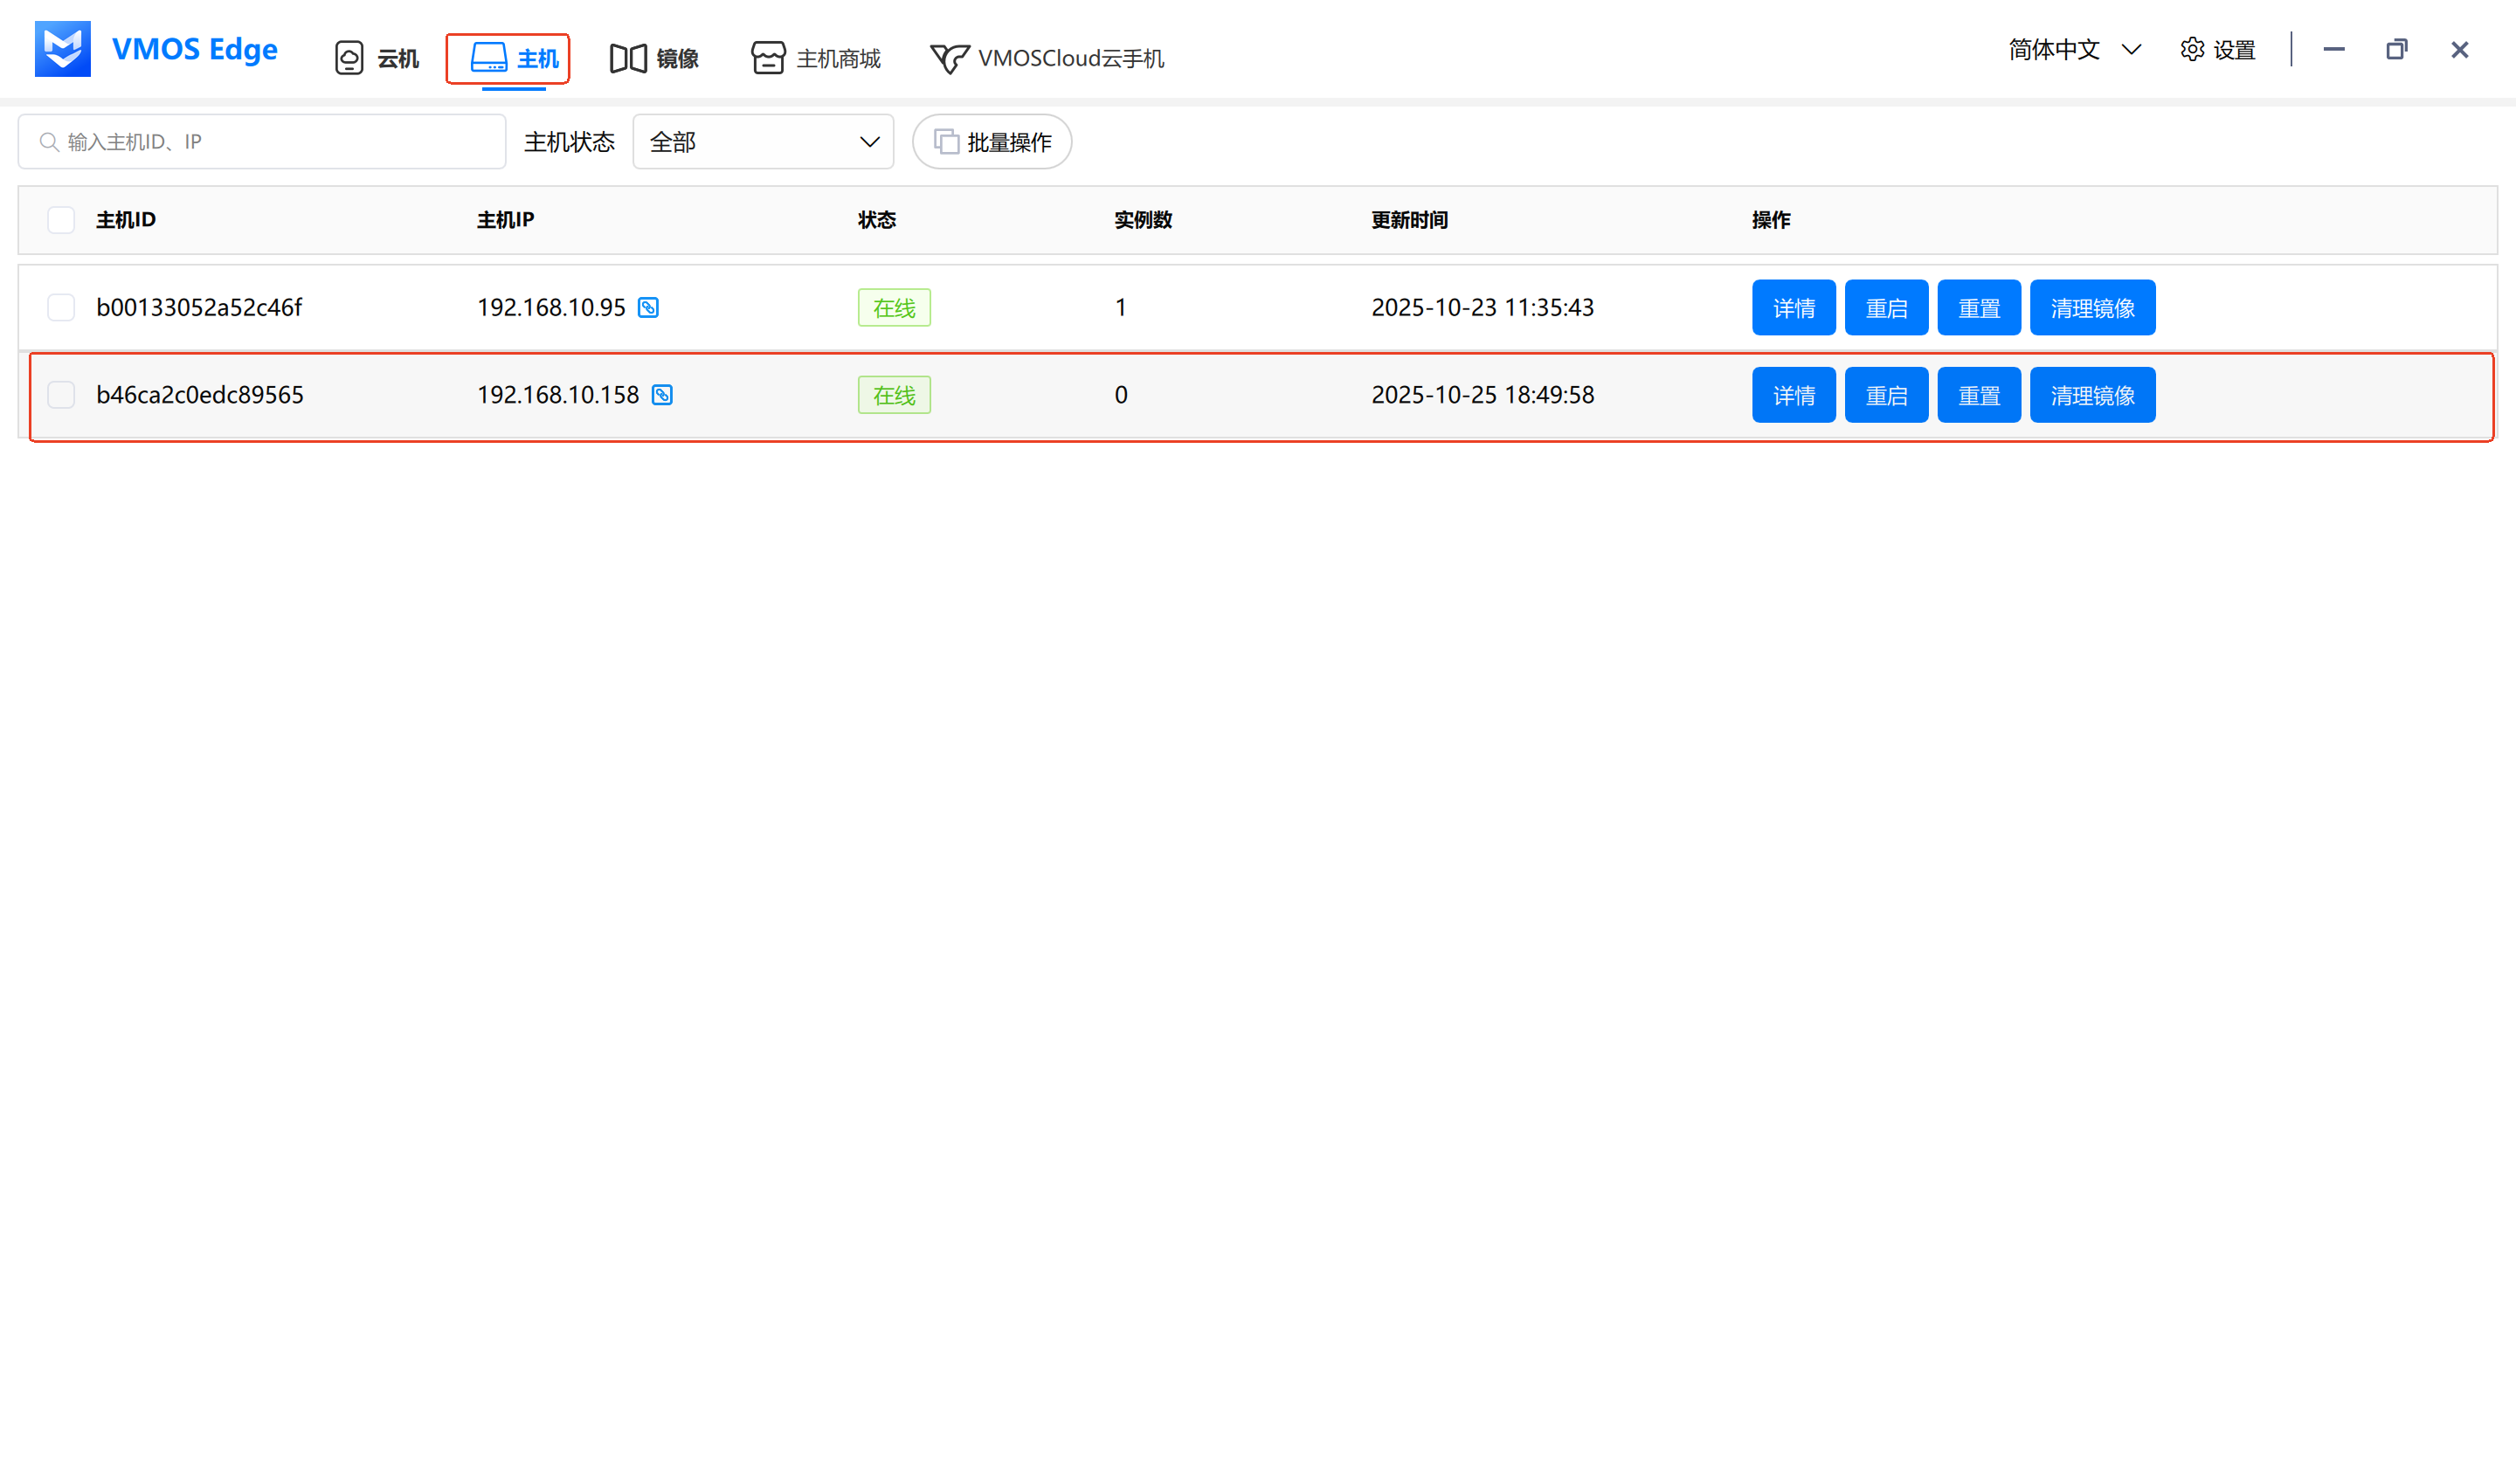Open the 简体中文 language dropdown

[x=2054, y=50]
